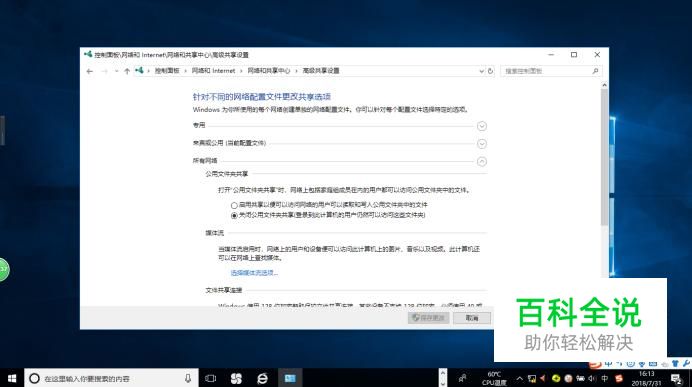Click the 文件共享连接 section label
This screenshot has height=387, width=692.
(224, 290)
